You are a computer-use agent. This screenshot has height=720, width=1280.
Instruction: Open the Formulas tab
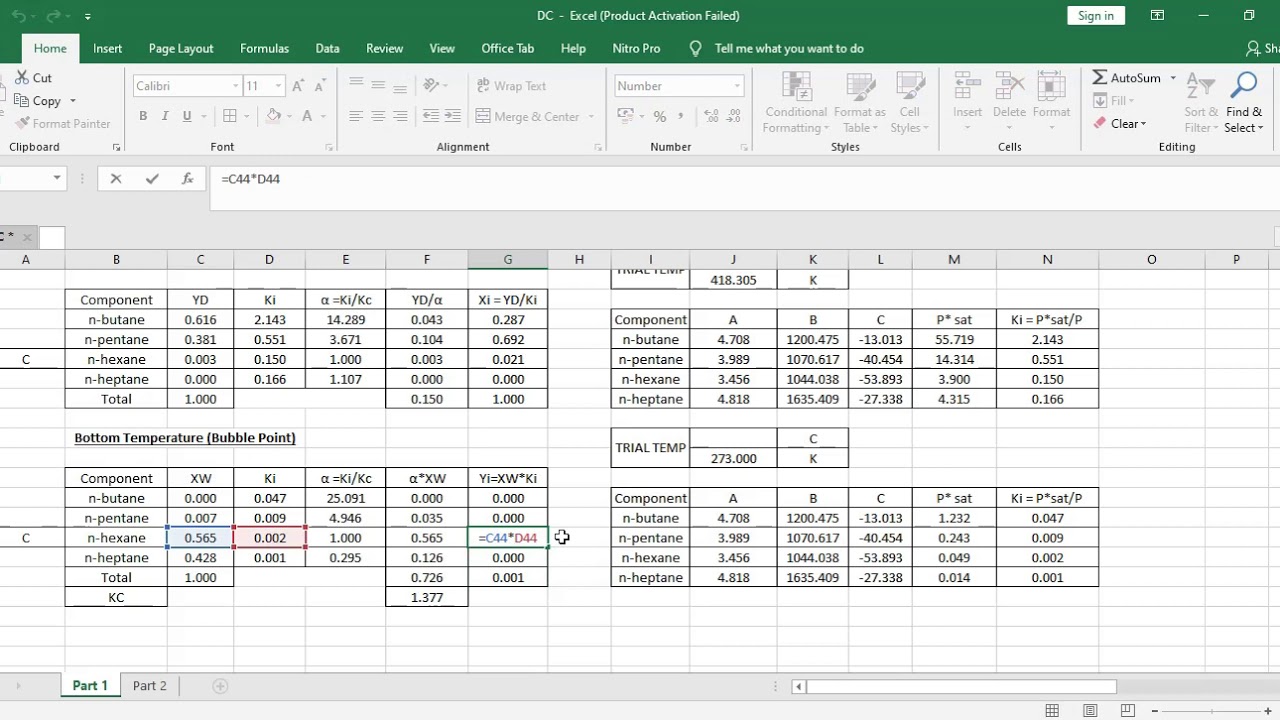[x=264, y=48]
